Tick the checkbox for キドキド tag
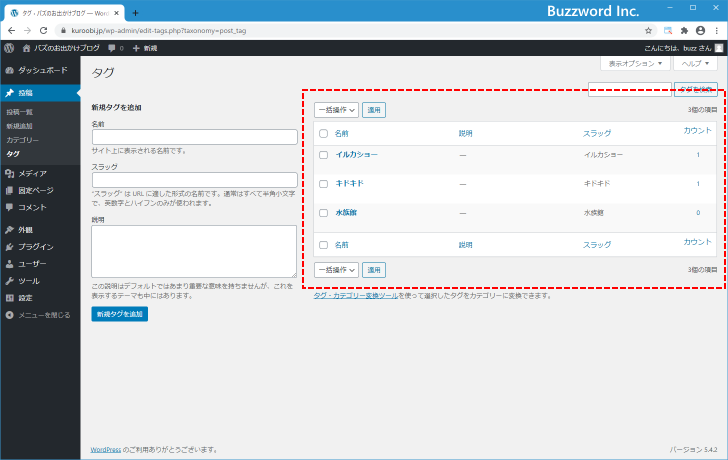The height and width of the screenshot is (460, 728). 323,184
